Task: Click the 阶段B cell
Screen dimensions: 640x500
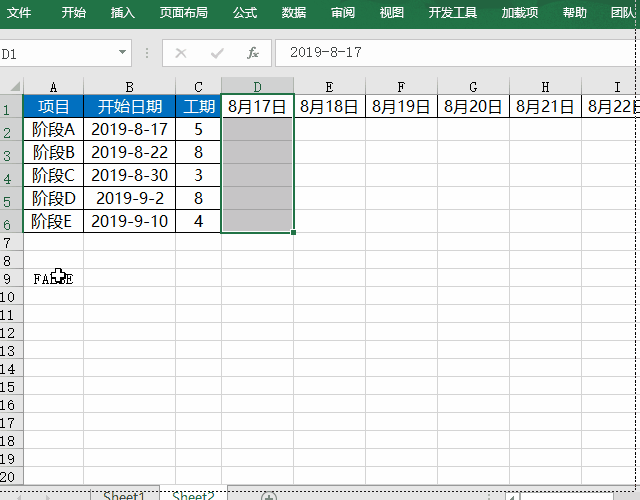Action: [x=53, y=152]
